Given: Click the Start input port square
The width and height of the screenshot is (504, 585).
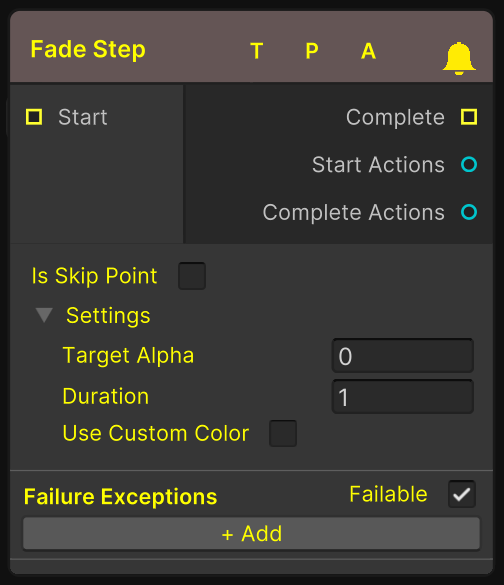Looking at the screenshot, I should (34, 117).
